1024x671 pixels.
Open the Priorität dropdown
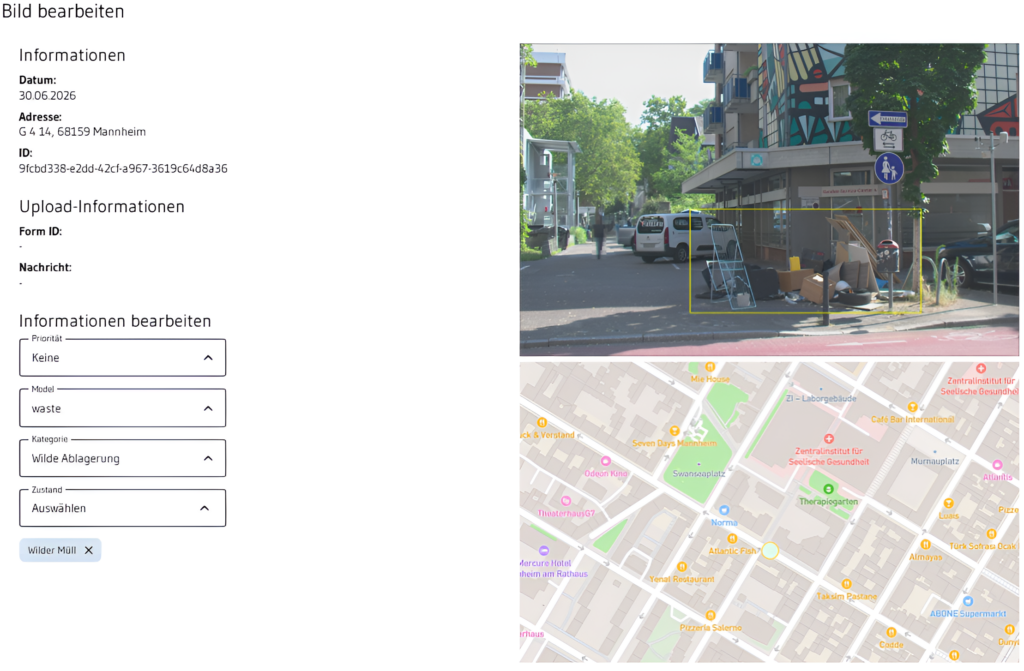[123, 357]
